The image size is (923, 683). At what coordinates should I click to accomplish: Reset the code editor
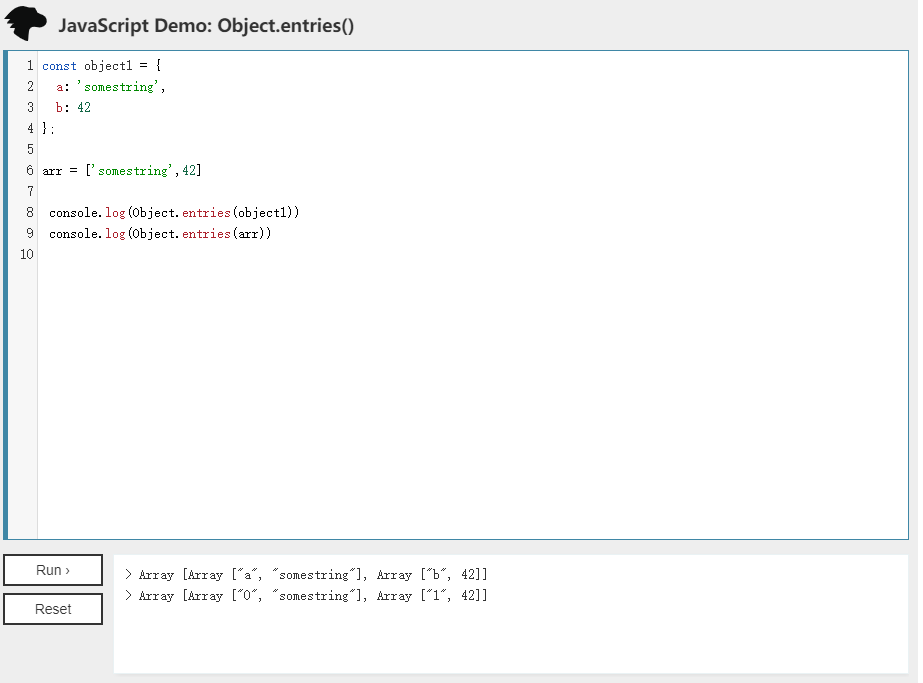[53, 609]
